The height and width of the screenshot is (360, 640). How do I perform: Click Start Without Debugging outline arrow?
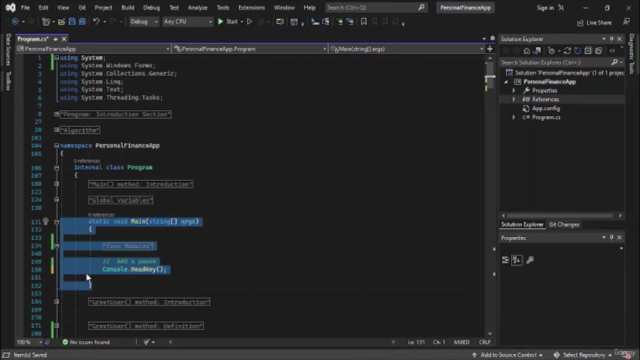coord(249,22)
